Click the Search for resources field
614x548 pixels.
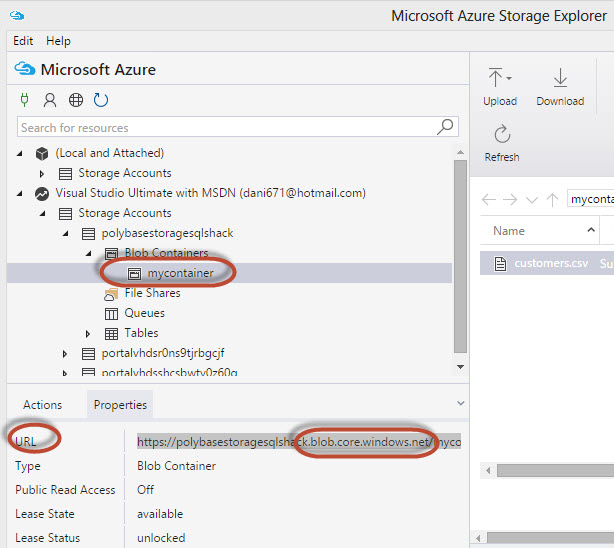click(x=225, y=127)
